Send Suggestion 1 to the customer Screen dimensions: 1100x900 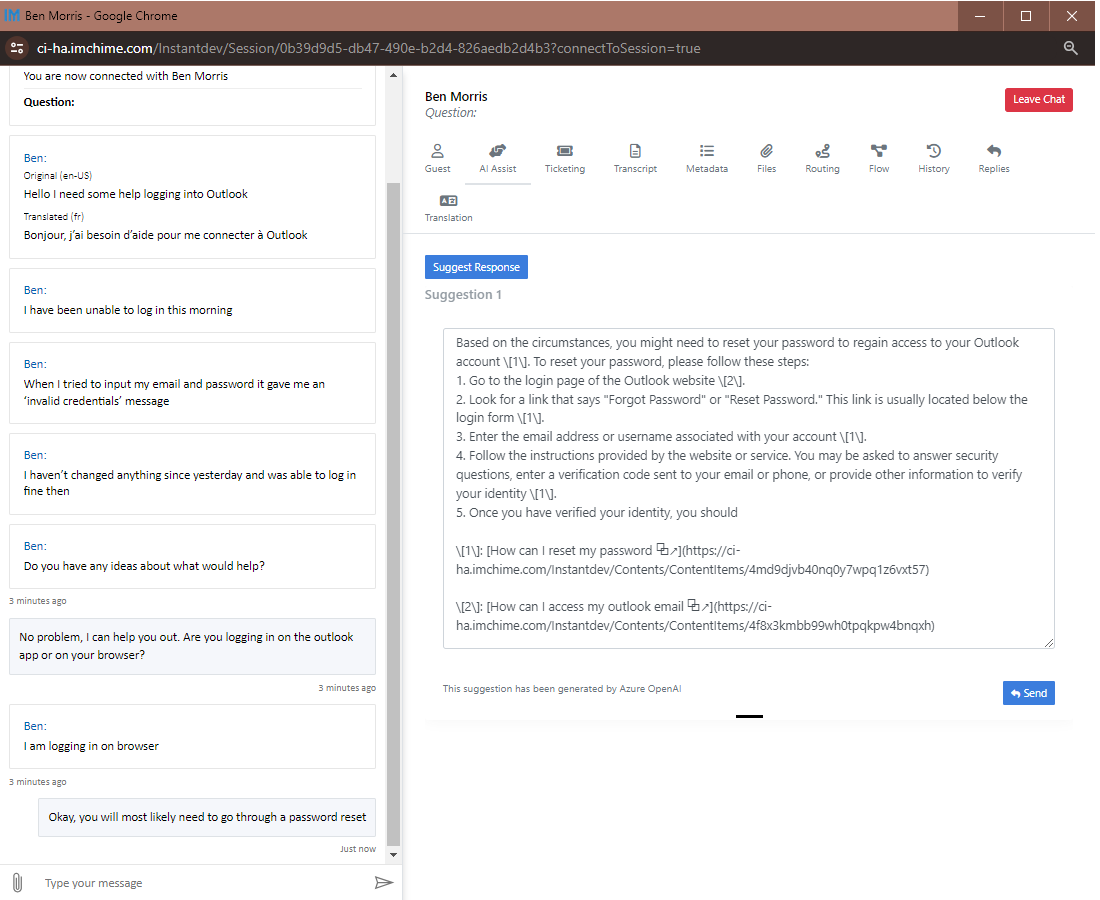point(1028,692)
